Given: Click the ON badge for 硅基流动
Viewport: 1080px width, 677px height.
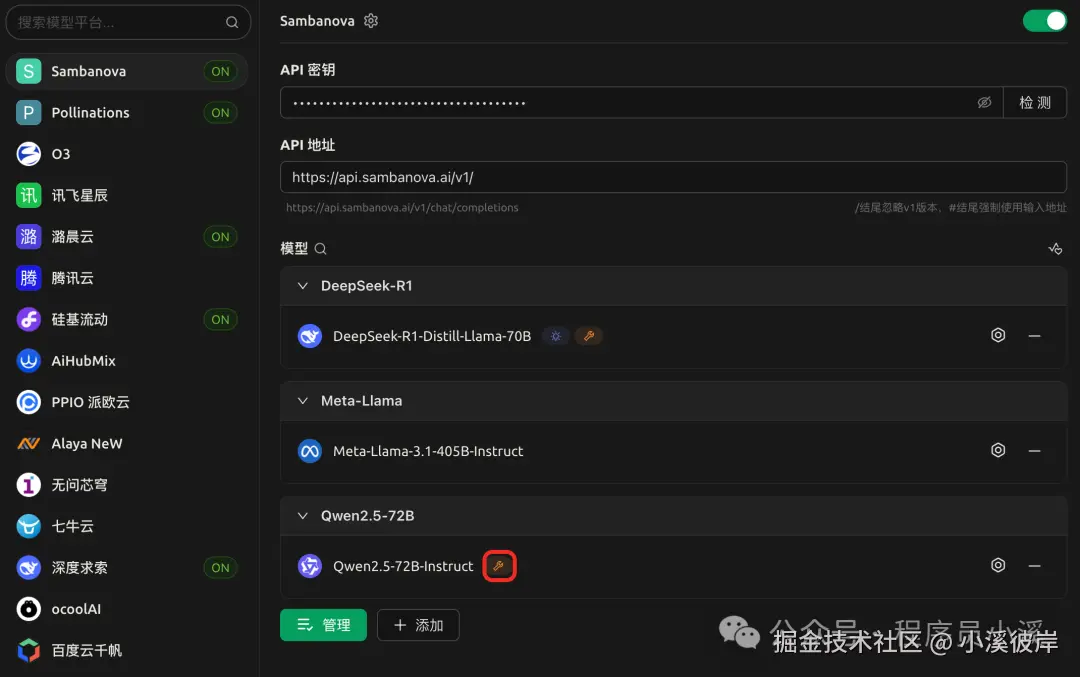Looking at the screenshot, I should [x=220, y=320].
